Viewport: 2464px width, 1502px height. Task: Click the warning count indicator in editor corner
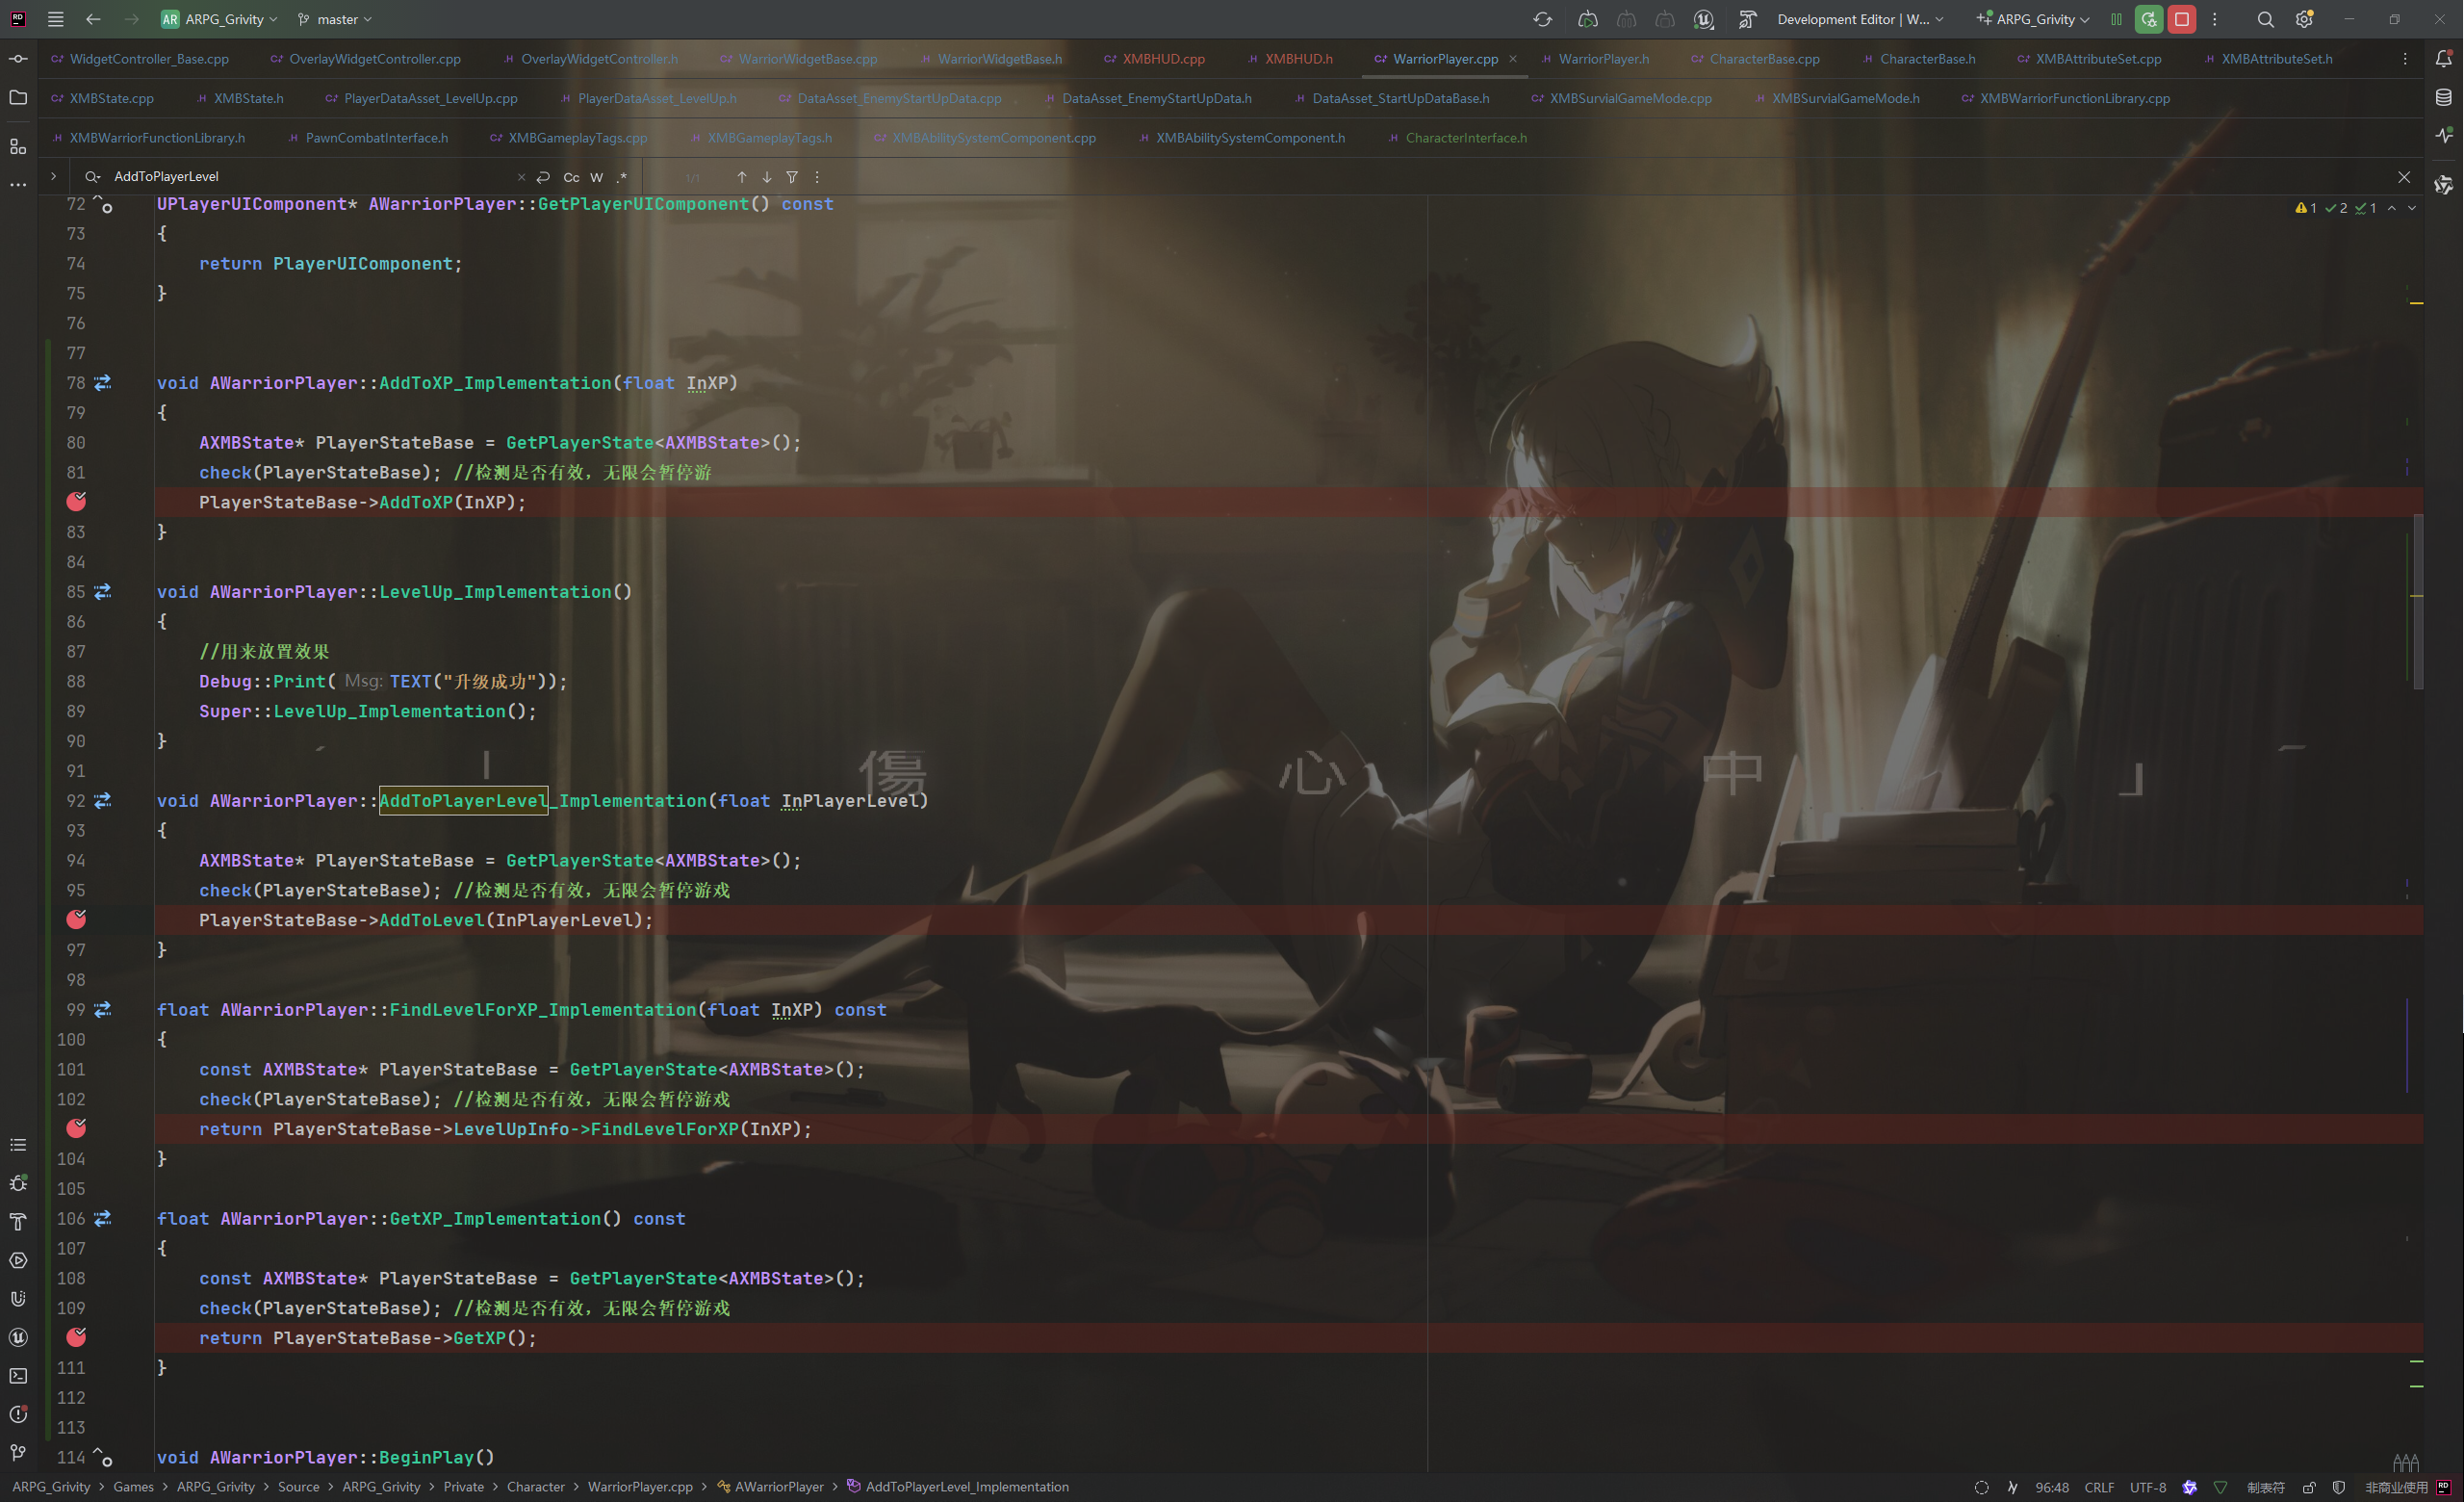(2306, 208)
